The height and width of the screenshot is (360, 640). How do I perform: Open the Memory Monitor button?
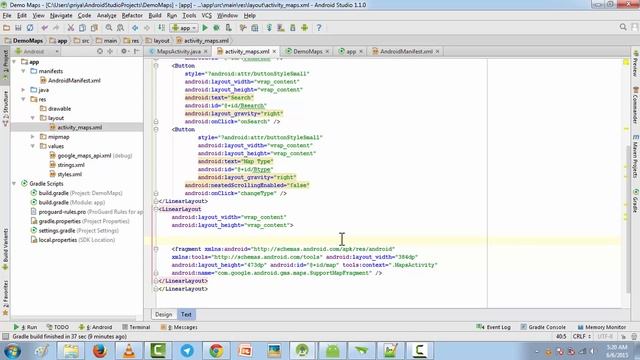pyautogui.click(x=602, y=327)
